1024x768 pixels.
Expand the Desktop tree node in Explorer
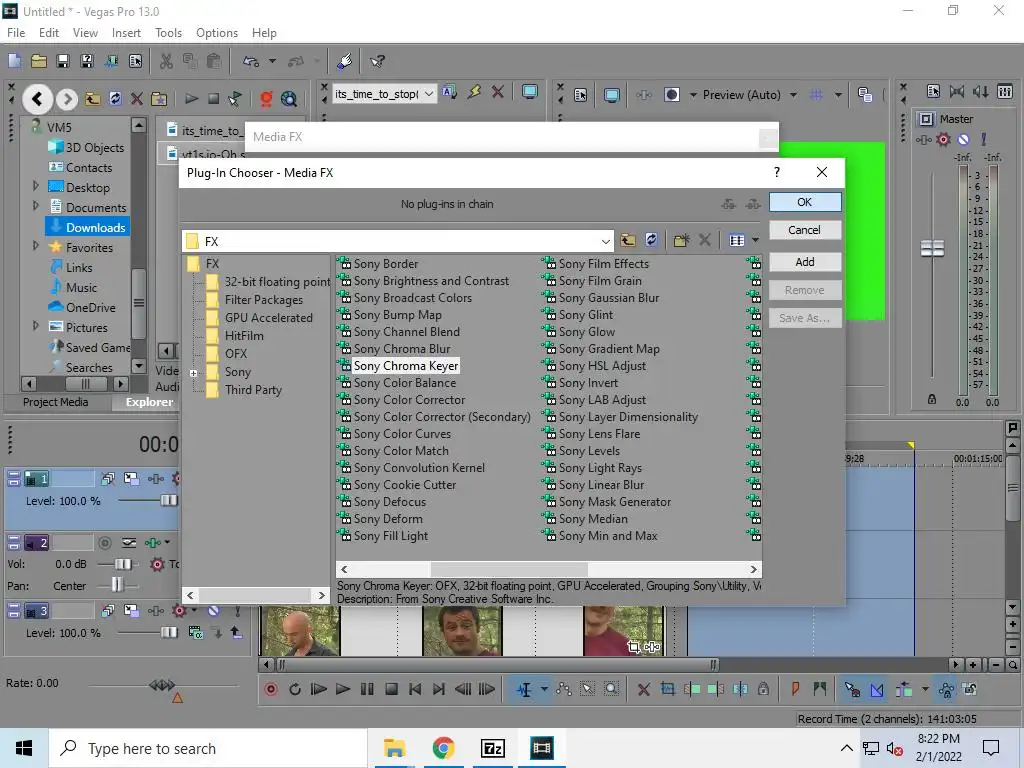[36, 186]
